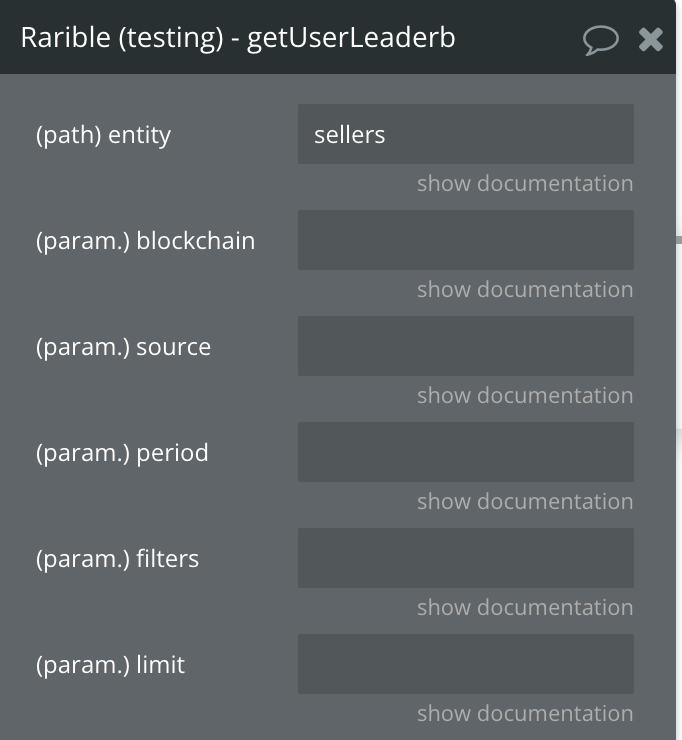682x740 pixels.
Task: Show documentation under the blockchain field
Action: point(525,289)
